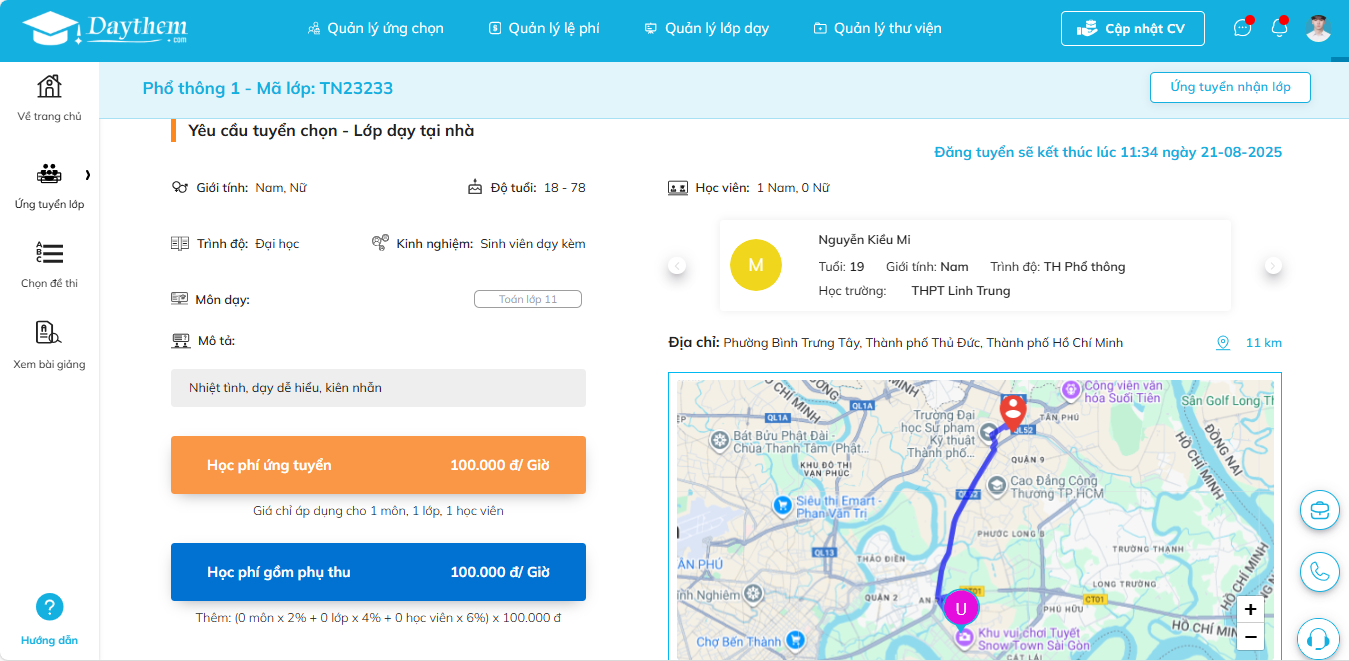
Task: Open Chọn đề thi sidebar icon
Action: pyautogui.click(x=49, y=253)
